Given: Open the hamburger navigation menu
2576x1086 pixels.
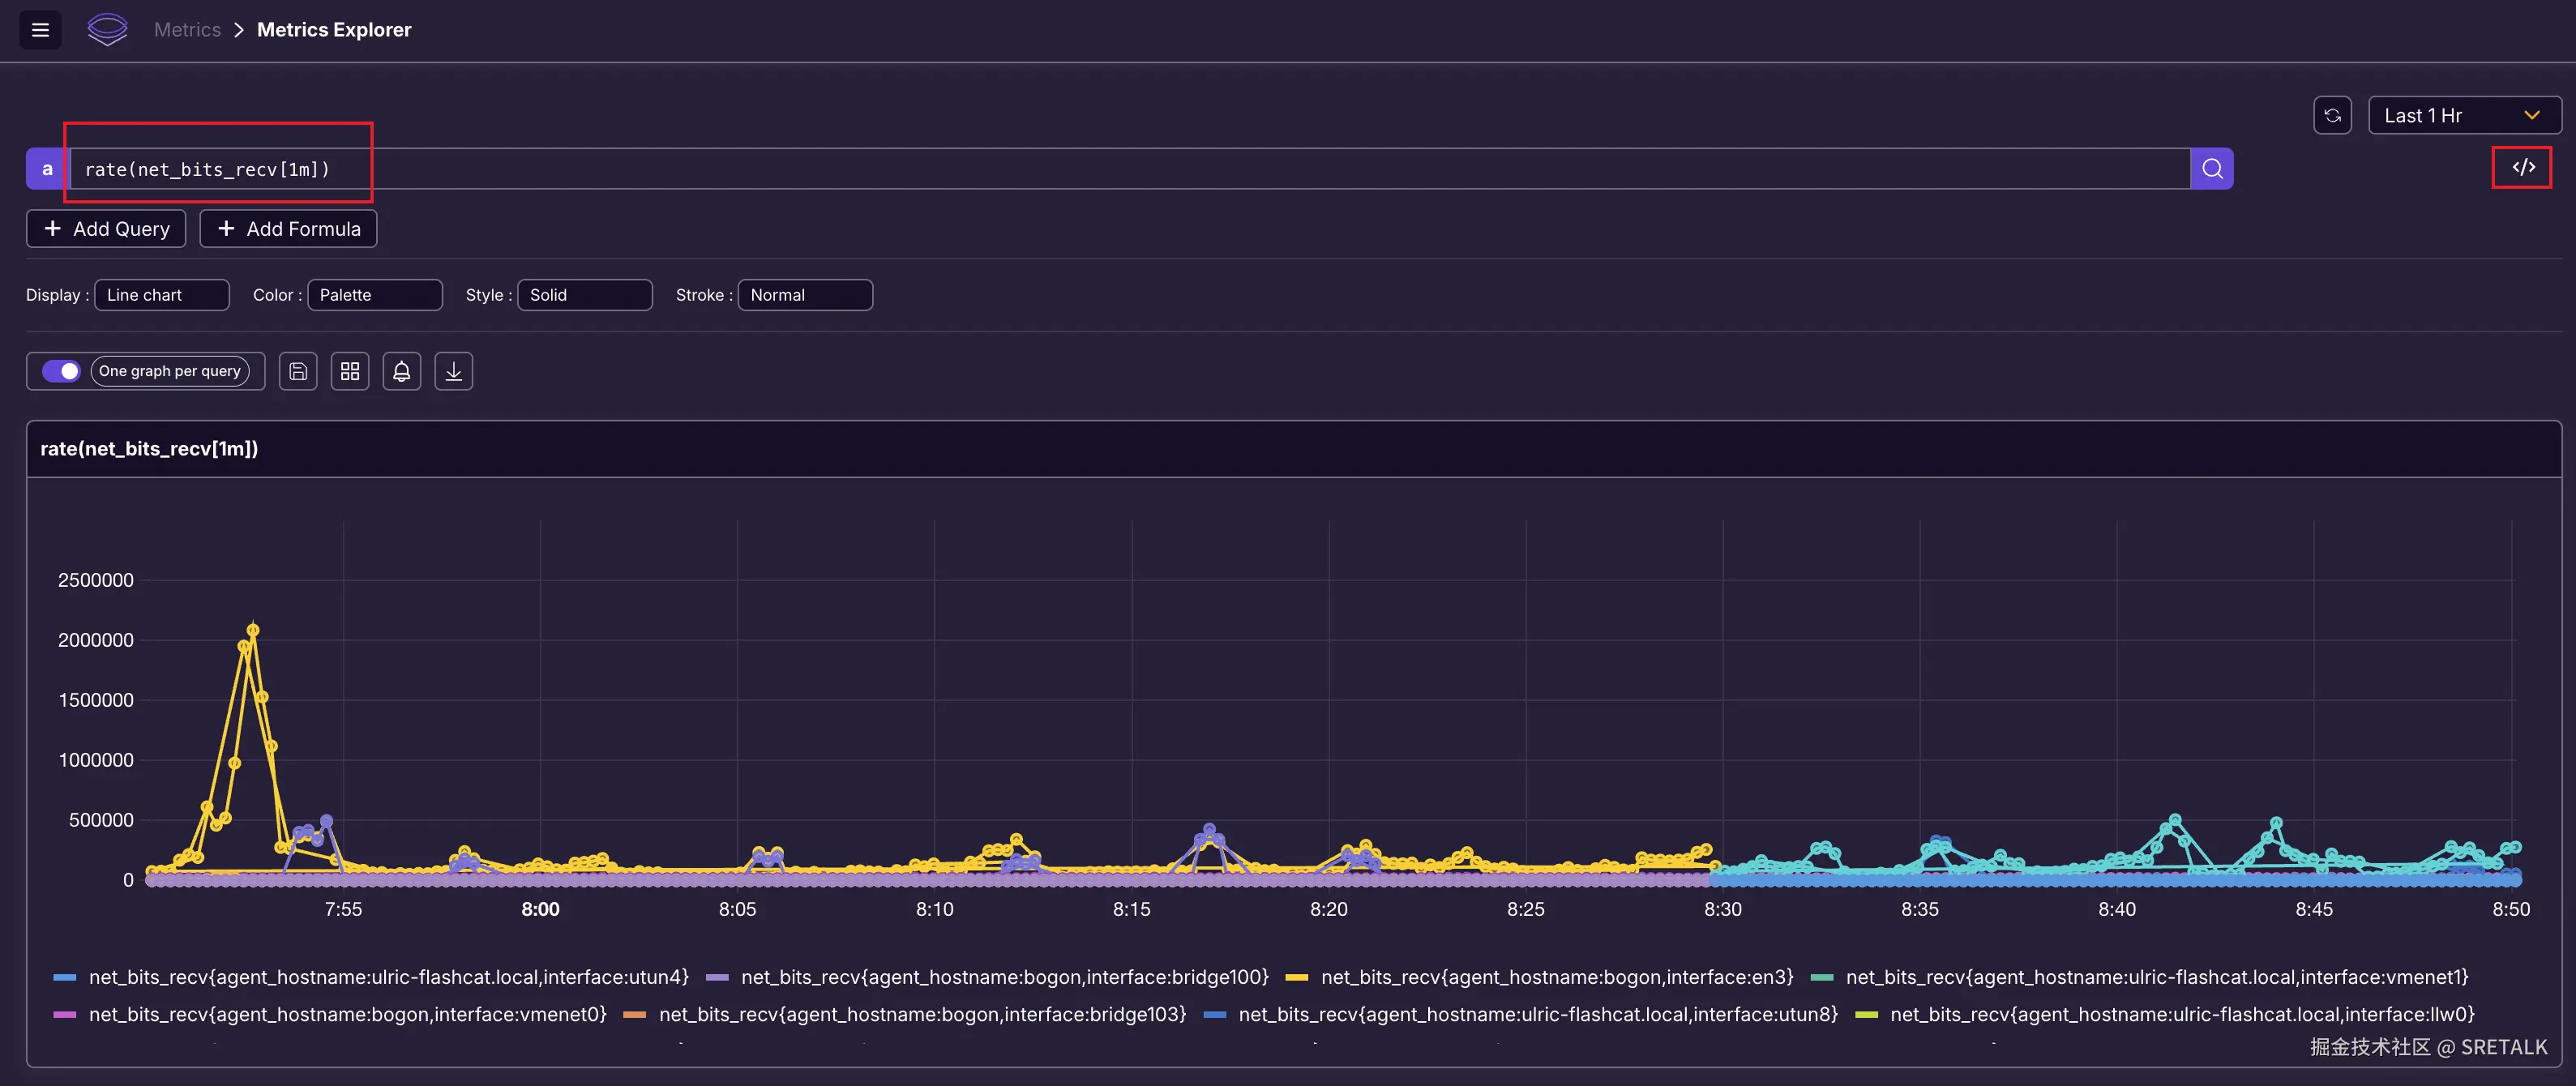Looking at the screenshot, I should (40, 30).
